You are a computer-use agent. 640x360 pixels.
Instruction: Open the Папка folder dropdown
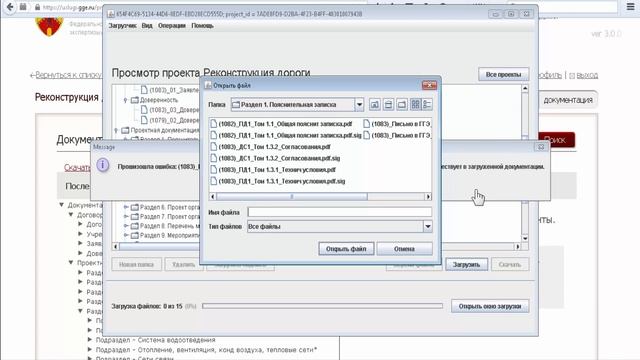click(x=359, y=105)
